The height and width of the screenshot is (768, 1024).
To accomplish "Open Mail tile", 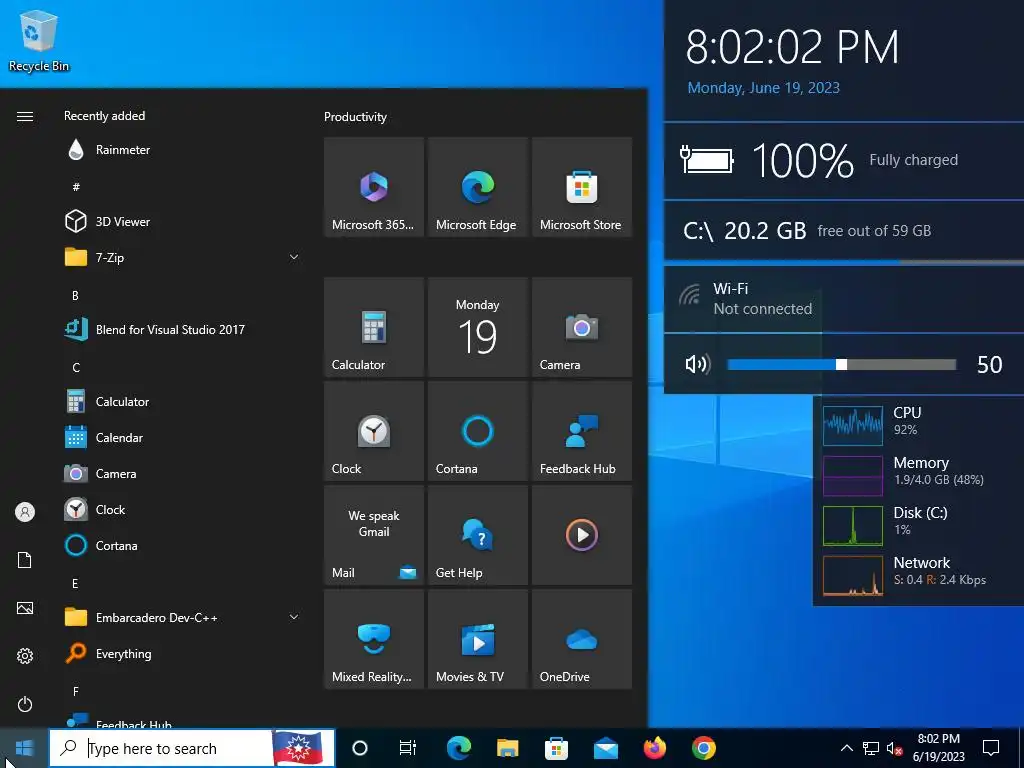I will point(374,535).
